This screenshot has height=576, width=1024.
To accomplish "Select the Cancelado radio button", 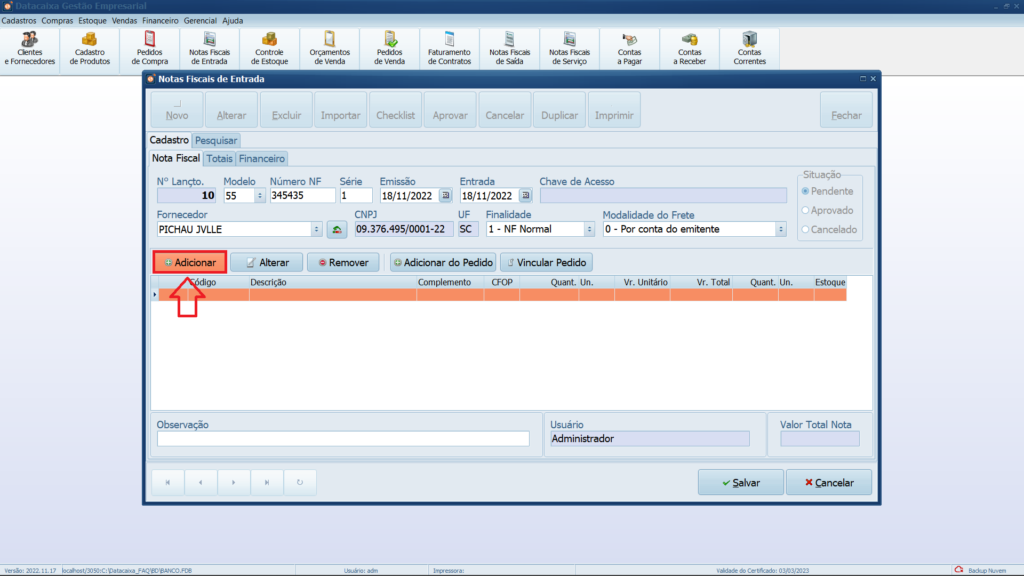I will click(x=806, y=229).
